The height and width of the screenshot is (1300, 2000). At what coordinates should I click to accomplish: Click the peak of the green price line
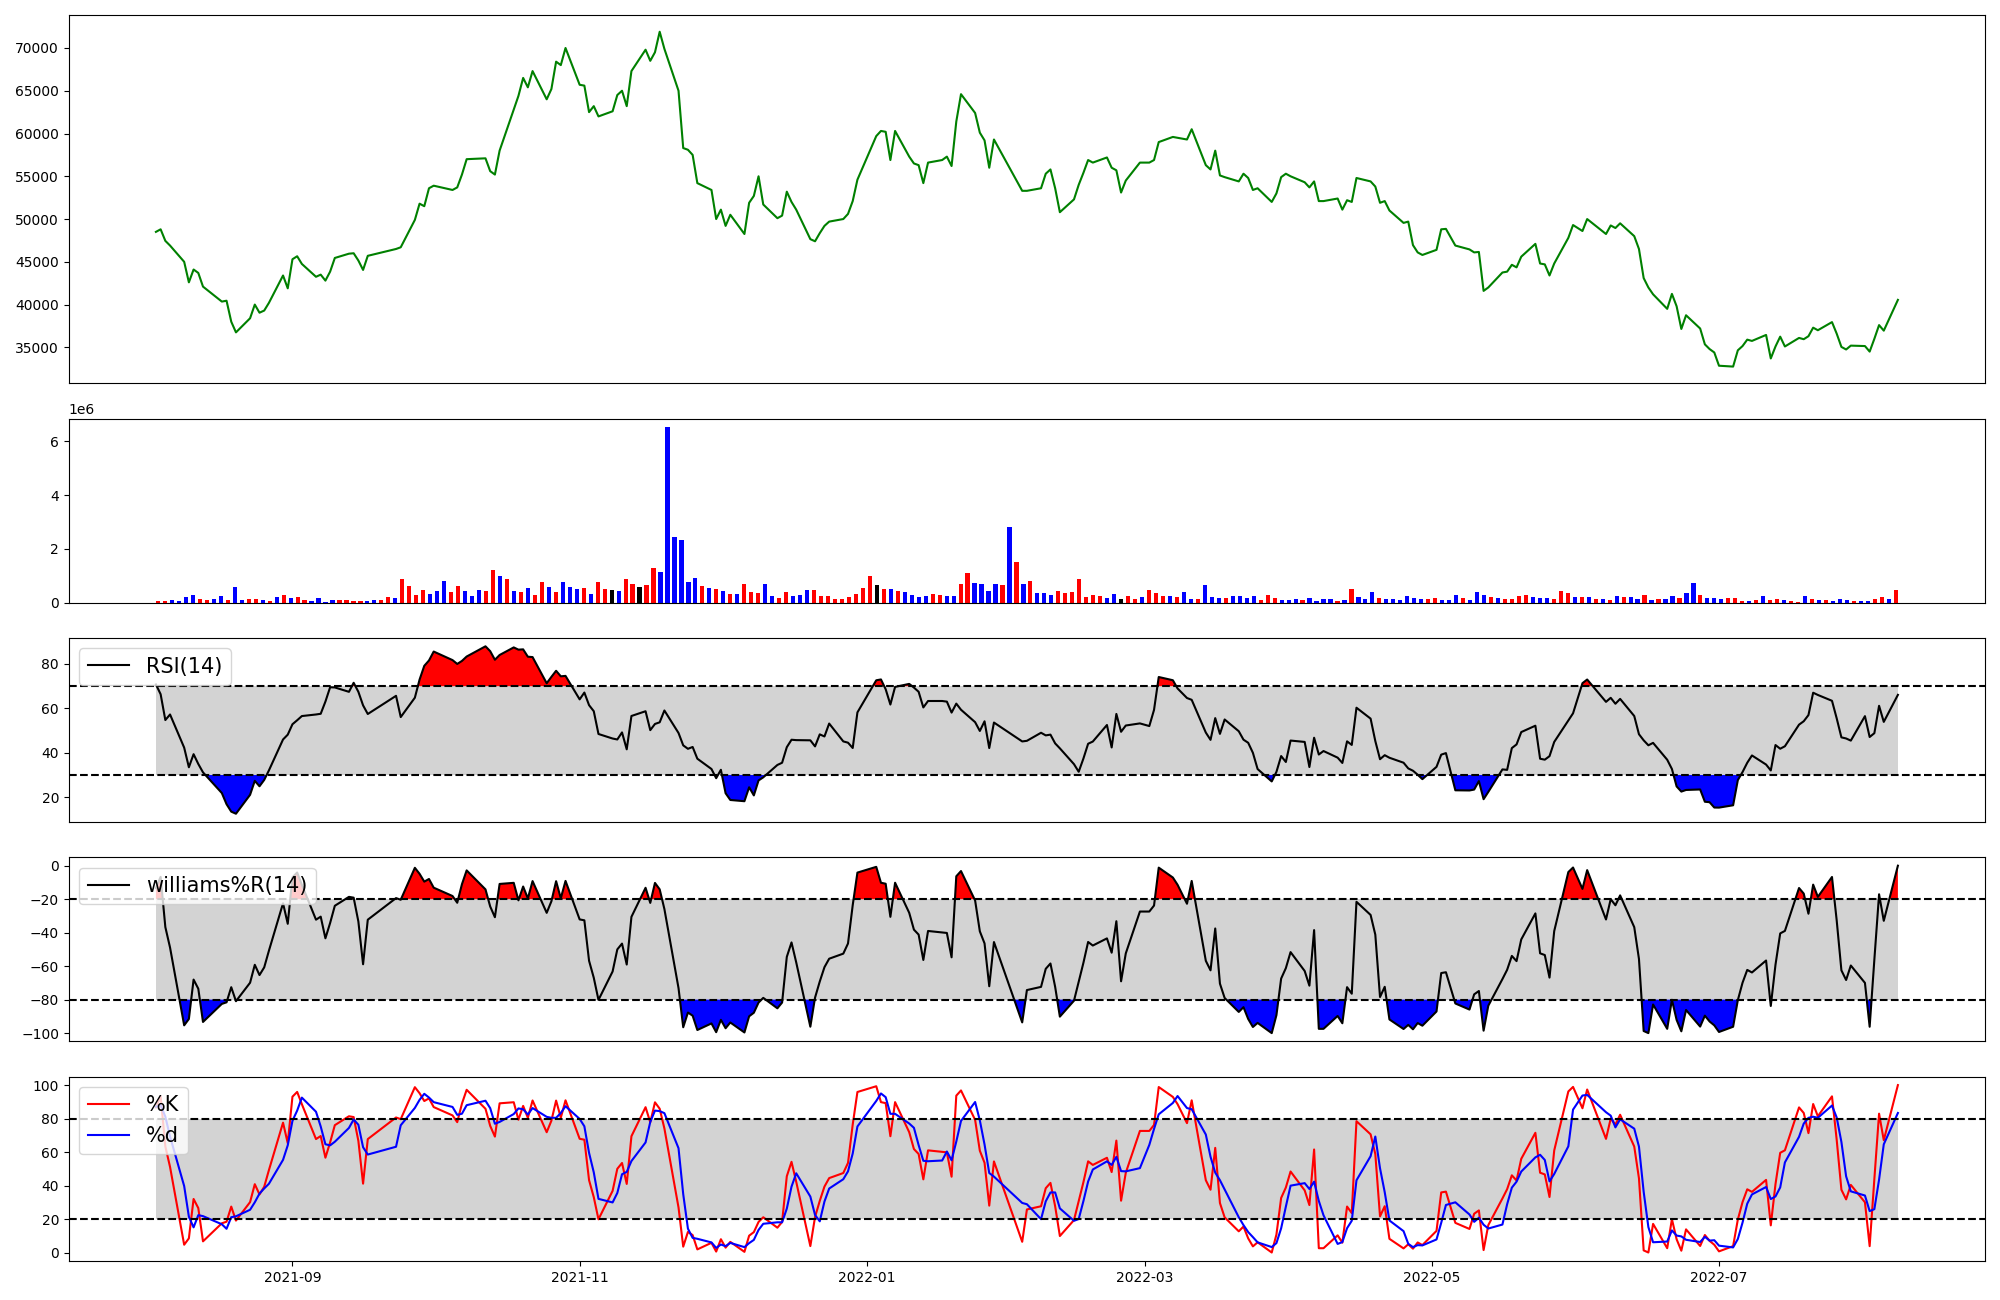tap(659, 33)
